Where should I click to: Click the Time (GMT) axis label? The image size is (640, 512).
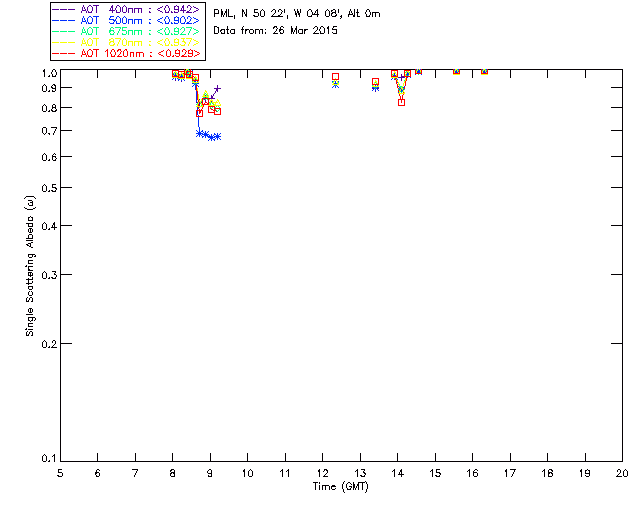pos(340,487)
